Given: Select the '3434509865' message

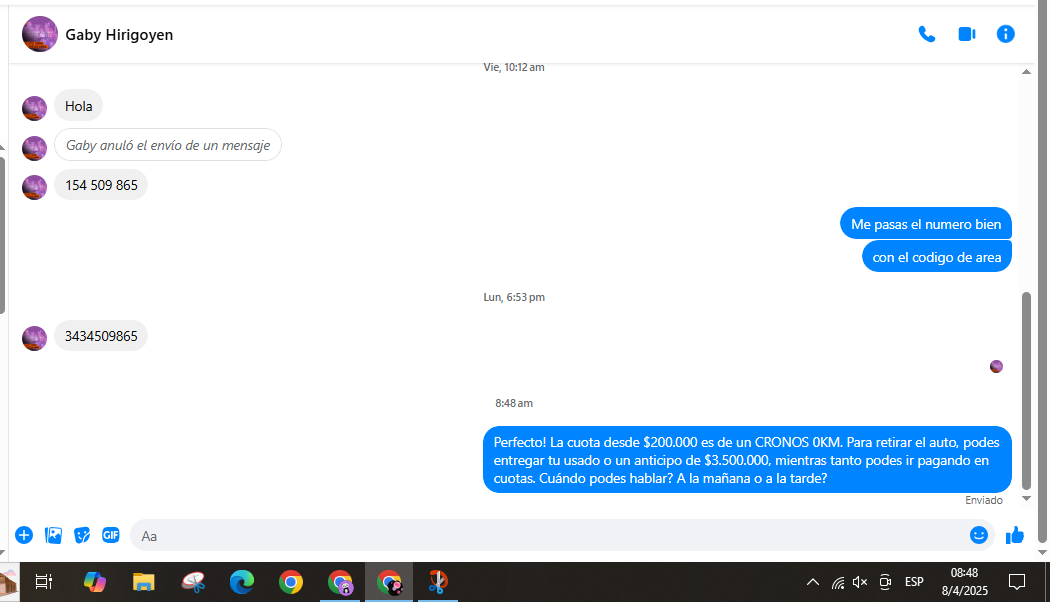Looking at the screenshot, I should click(101, 336).
